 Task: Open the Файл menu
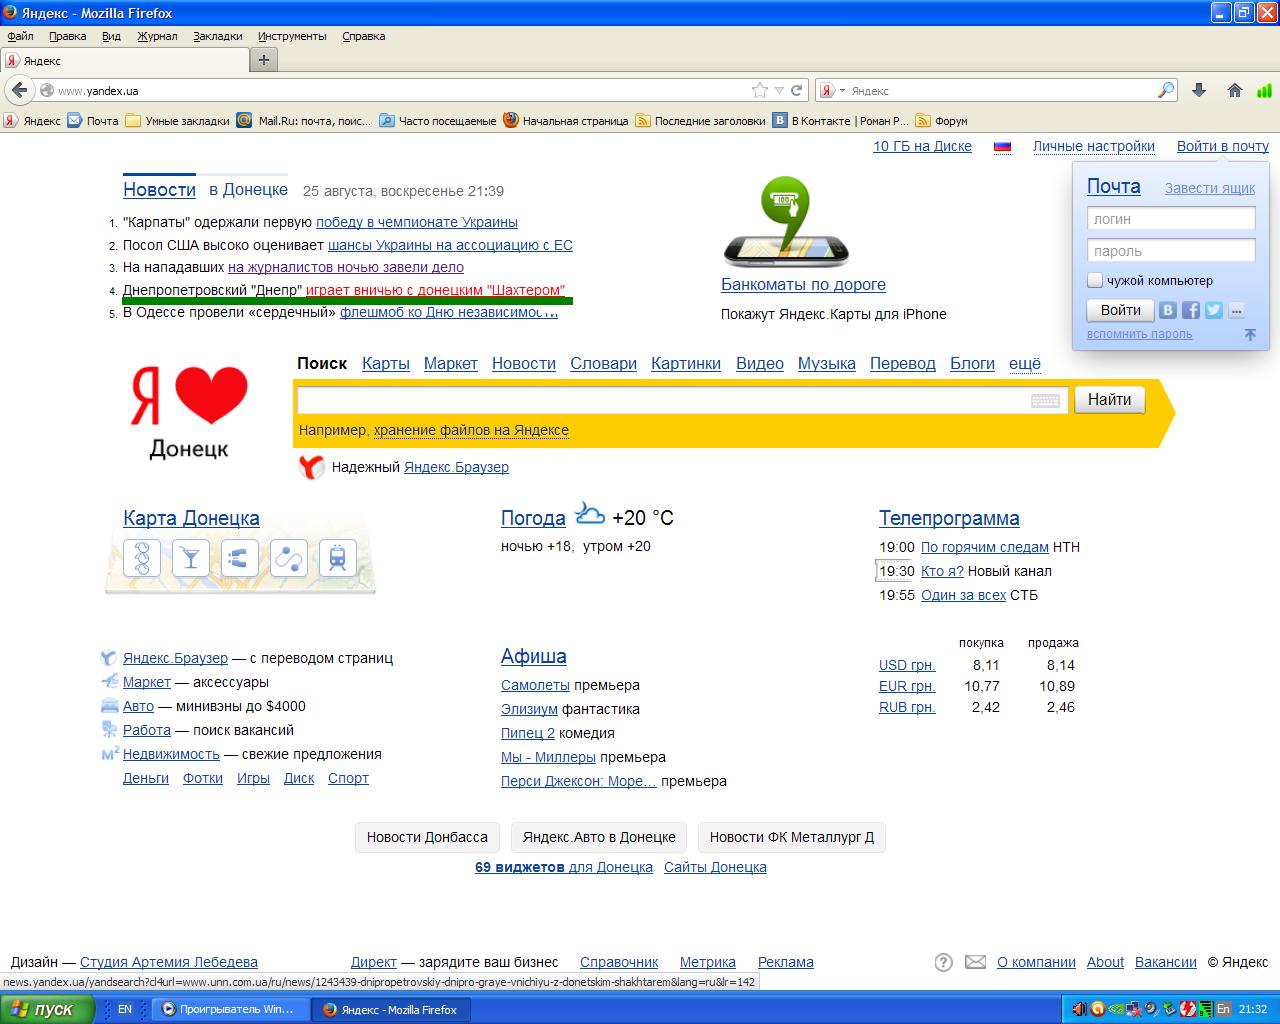[x=20, y=36]
